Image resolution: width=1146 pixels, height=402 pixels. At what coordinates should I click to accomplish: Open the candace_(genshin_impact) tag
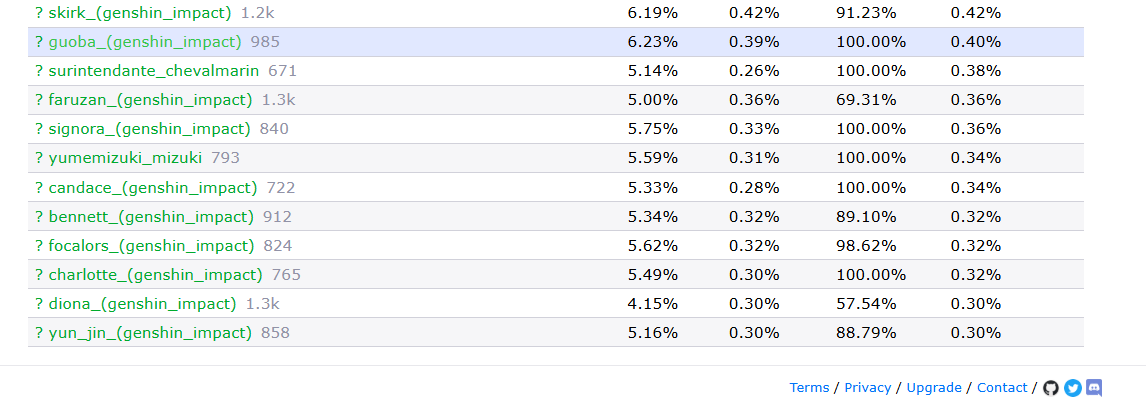point(152,188)
